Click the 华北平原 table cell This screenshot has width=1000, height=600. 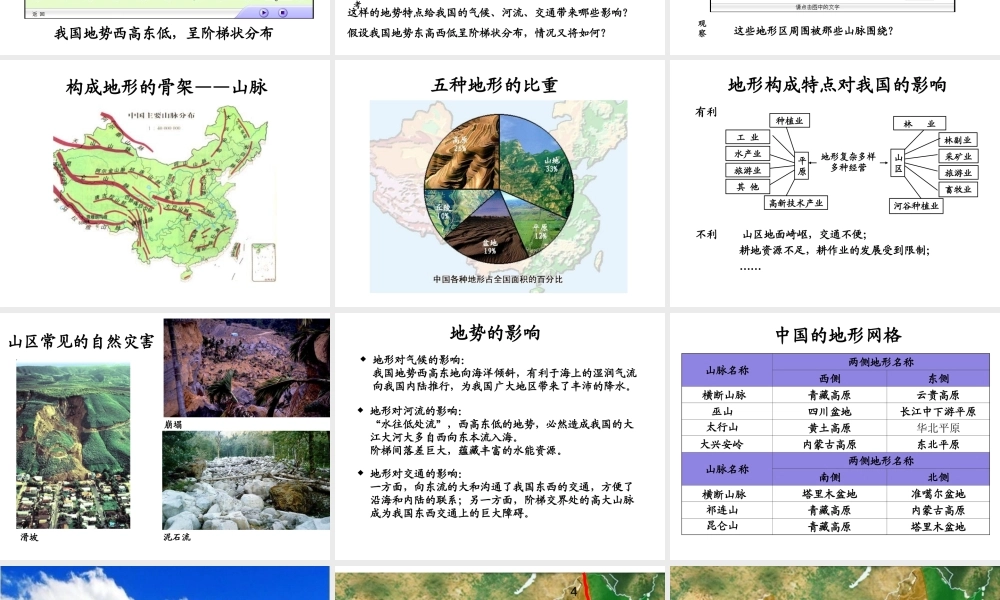point(938,428)
